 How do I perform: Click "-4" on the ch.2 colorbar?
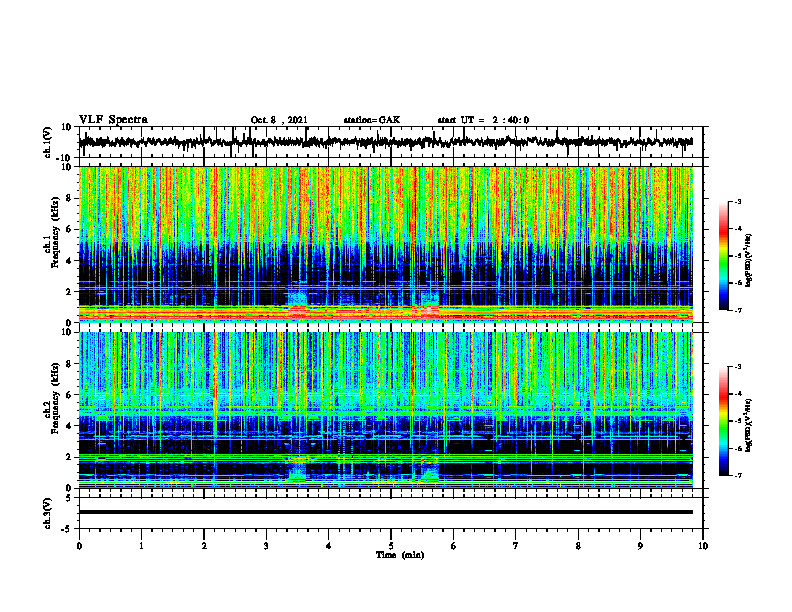pyautogui.click(x=737, y=394)
